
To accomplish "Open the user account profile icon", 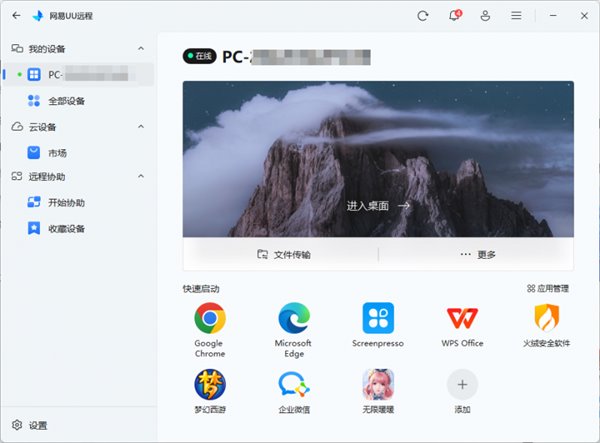I will (x=486, y=16).
